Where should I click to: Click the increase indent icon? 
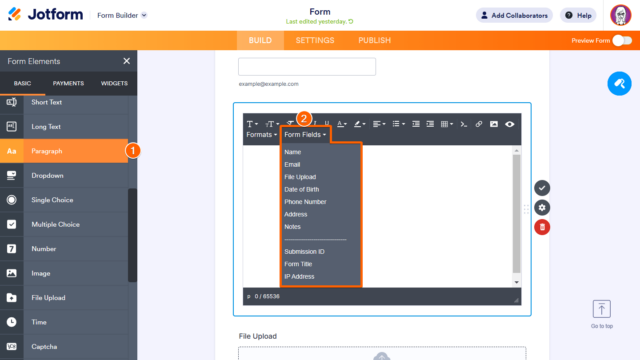click(x=430, y=124)
